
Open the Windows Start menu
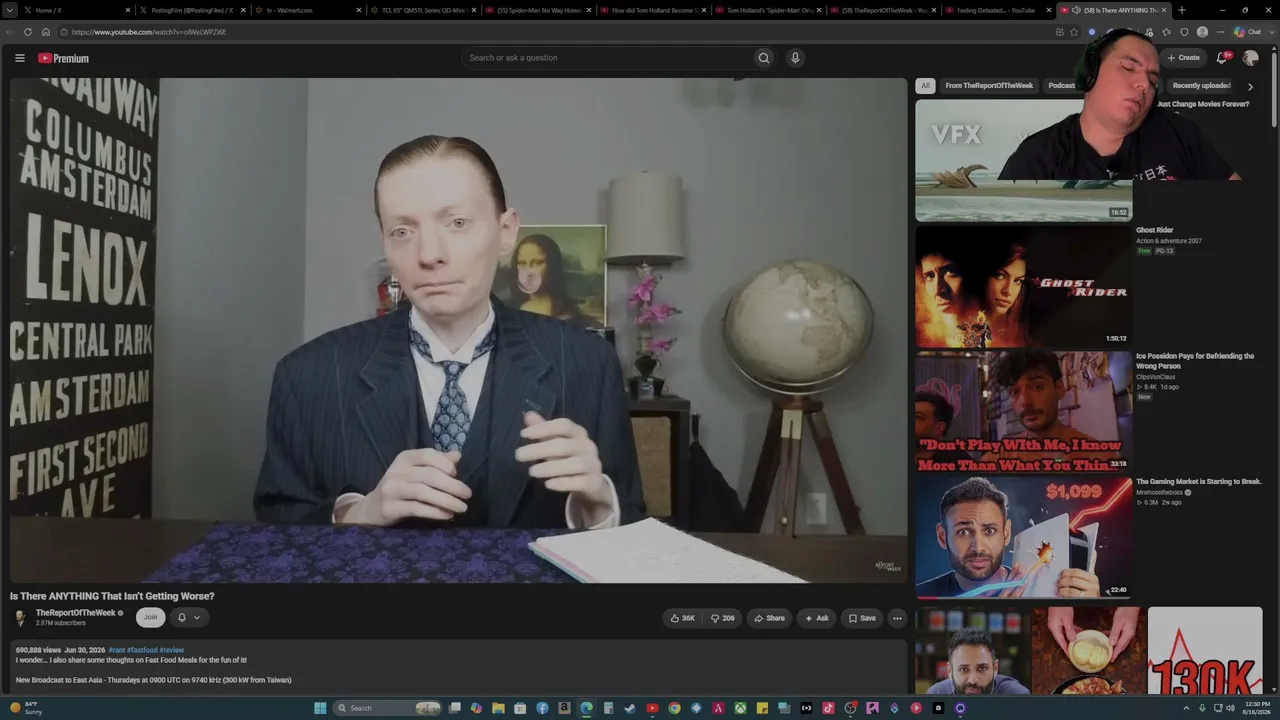pos(320,708)
